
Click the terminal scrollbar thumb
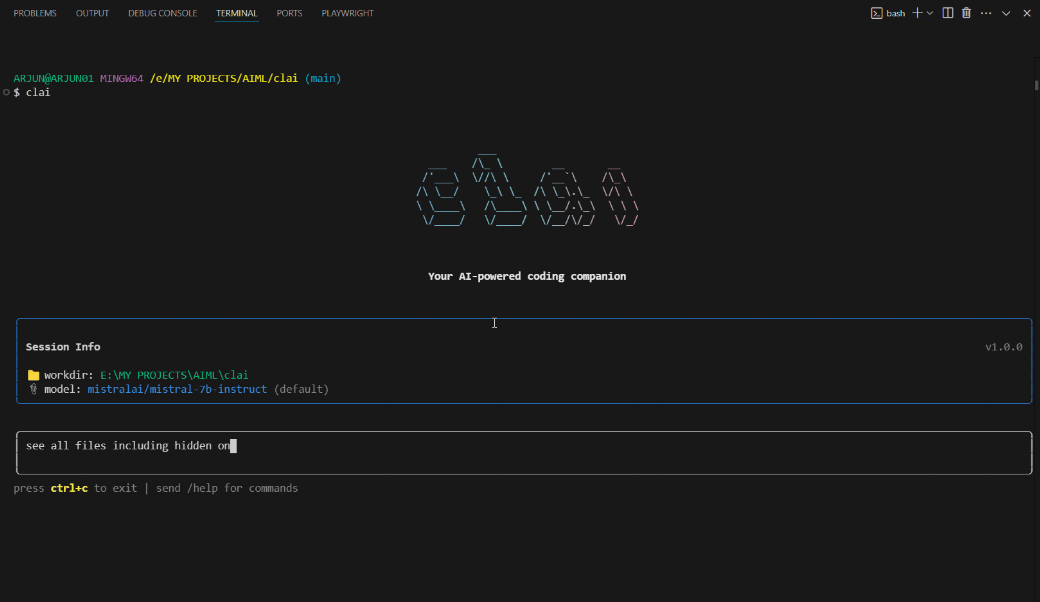point(1036,86)
